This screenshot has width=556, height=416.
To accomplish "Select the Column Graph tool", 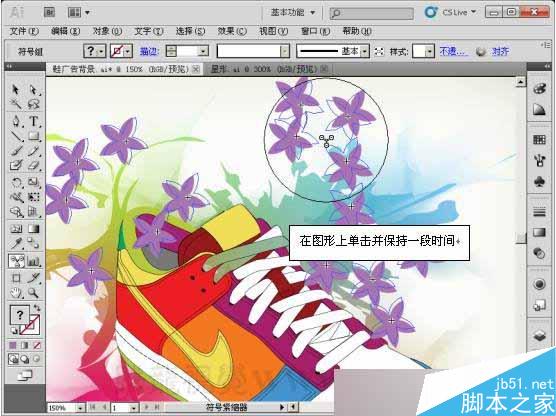I will pos(34,261).
